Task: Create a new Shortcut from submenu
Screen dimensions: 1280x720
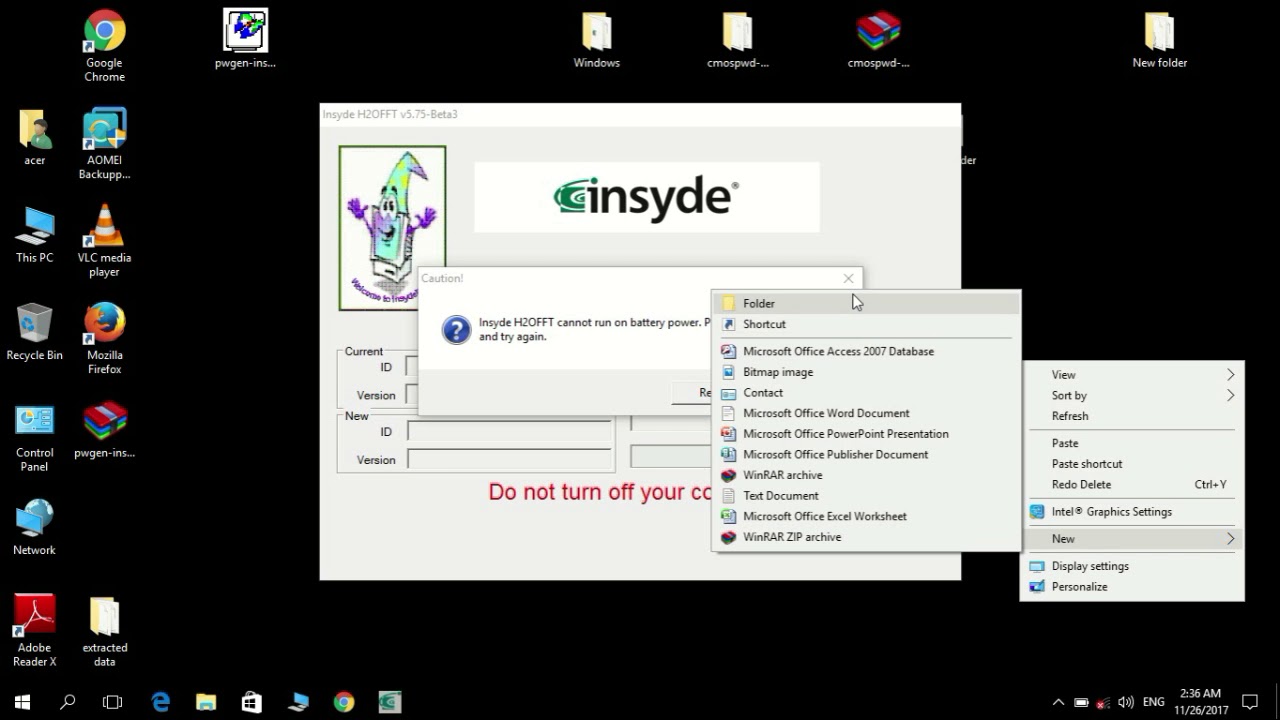Action: tap(866, 324)
